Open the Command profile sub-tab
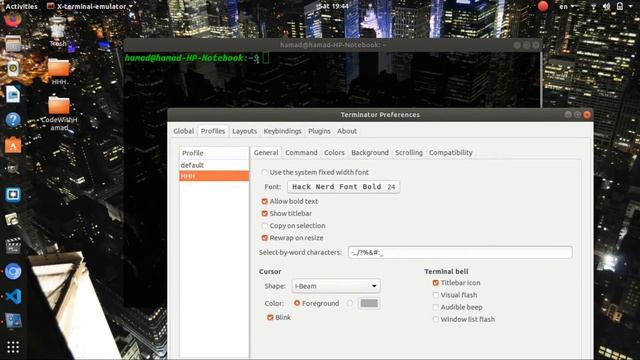Image resolution: width=640 pixels, height=360 pixels. (x=301, y=153)
